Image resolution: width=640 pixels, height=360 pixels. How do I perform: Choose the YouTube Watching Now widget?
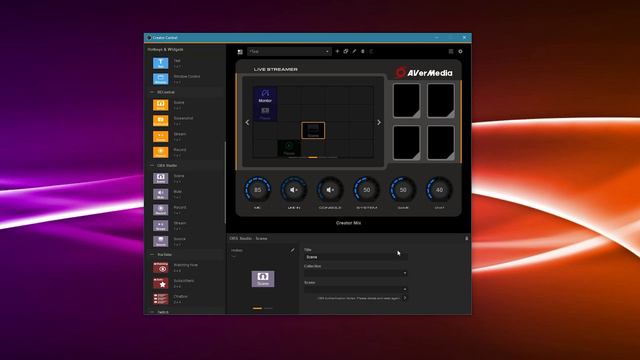tap(160, 267)
